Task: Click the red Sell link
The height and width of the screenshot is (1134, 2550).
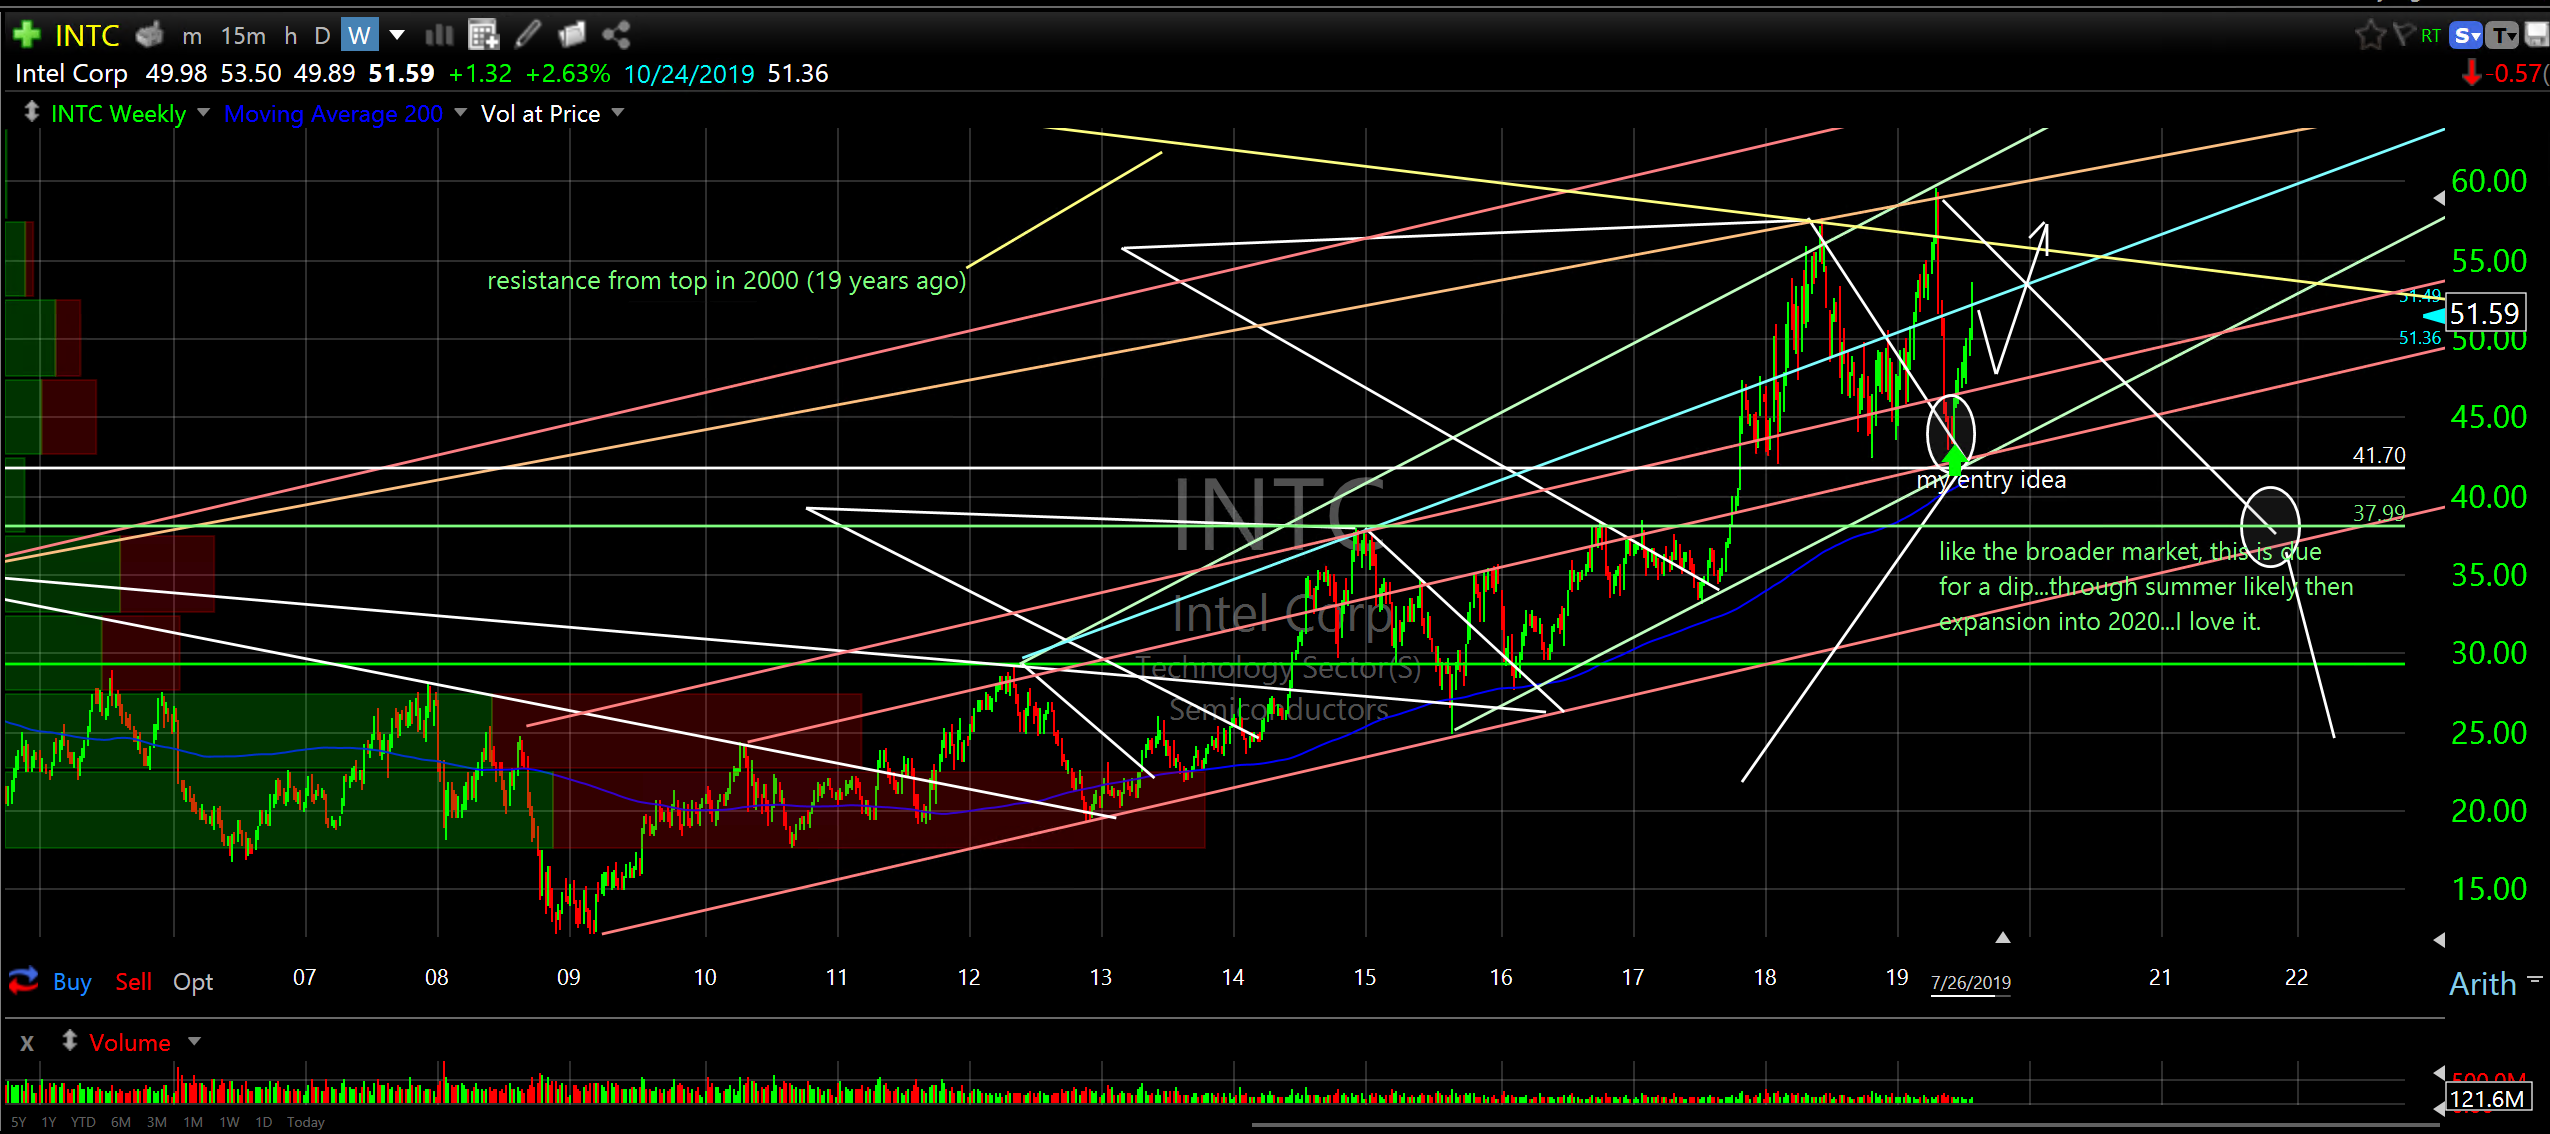Action: 133,982
